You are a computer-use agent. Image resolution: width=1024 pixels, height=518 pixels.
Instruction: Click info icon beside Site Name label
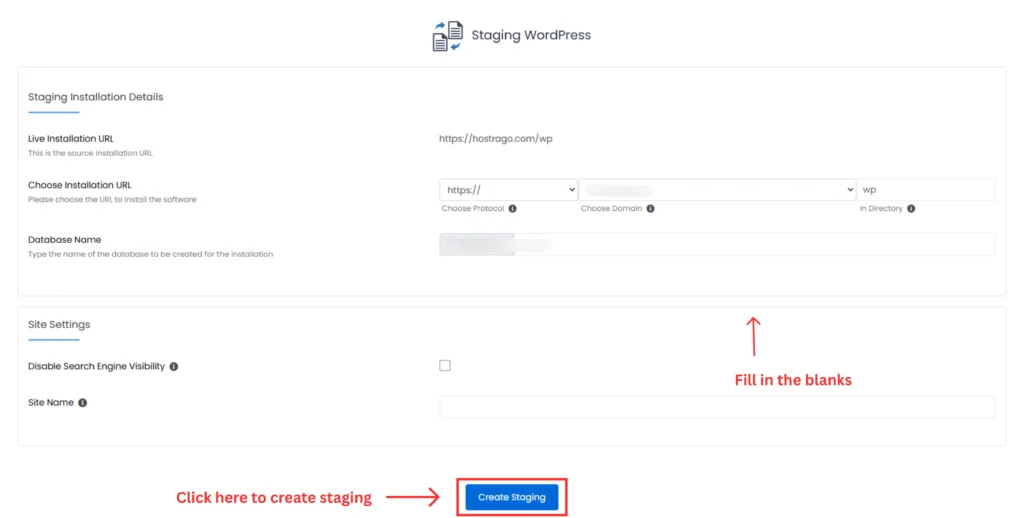[82, 402]
